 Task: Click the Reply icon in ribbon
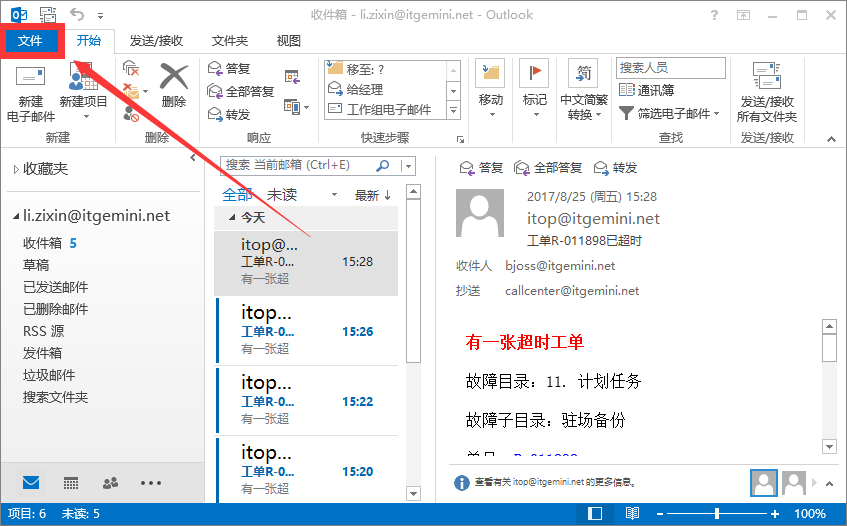[230, 68]
